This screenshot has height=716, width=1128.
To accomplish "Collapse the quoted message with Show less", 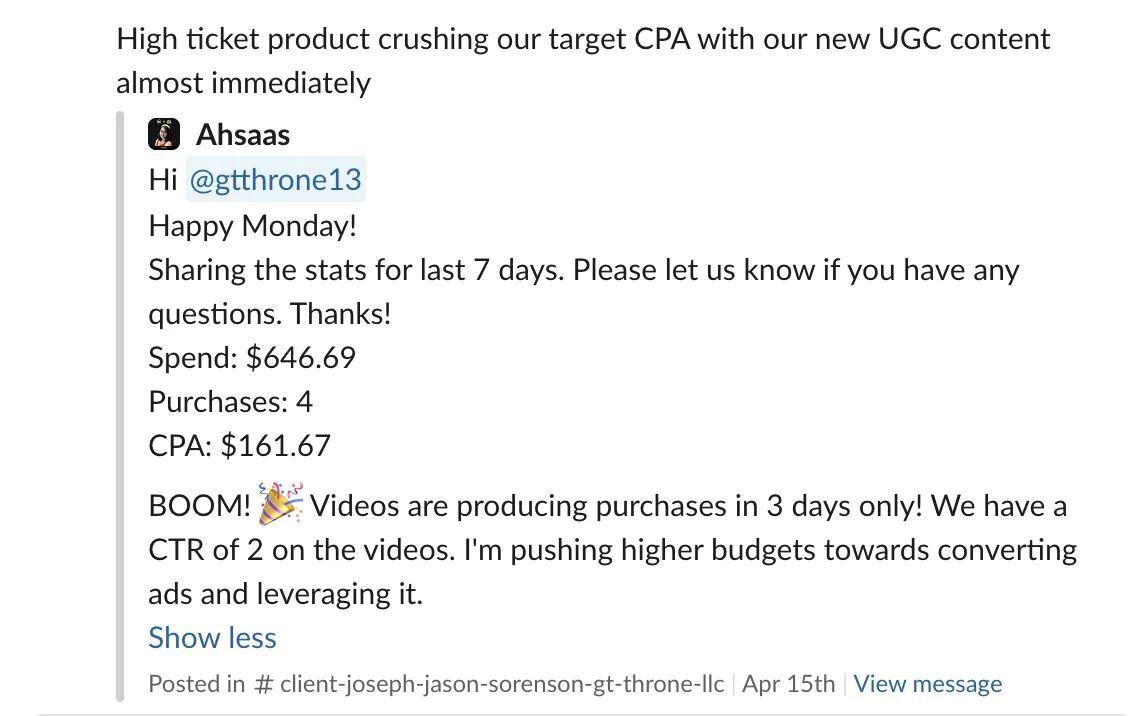I will point(212,638).
